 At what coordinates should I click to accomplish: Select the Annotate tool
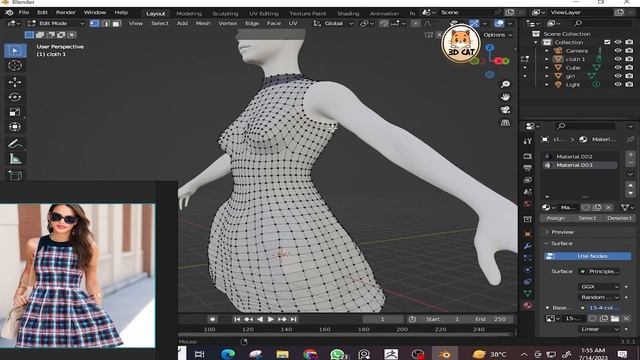[x=15, y=144]
